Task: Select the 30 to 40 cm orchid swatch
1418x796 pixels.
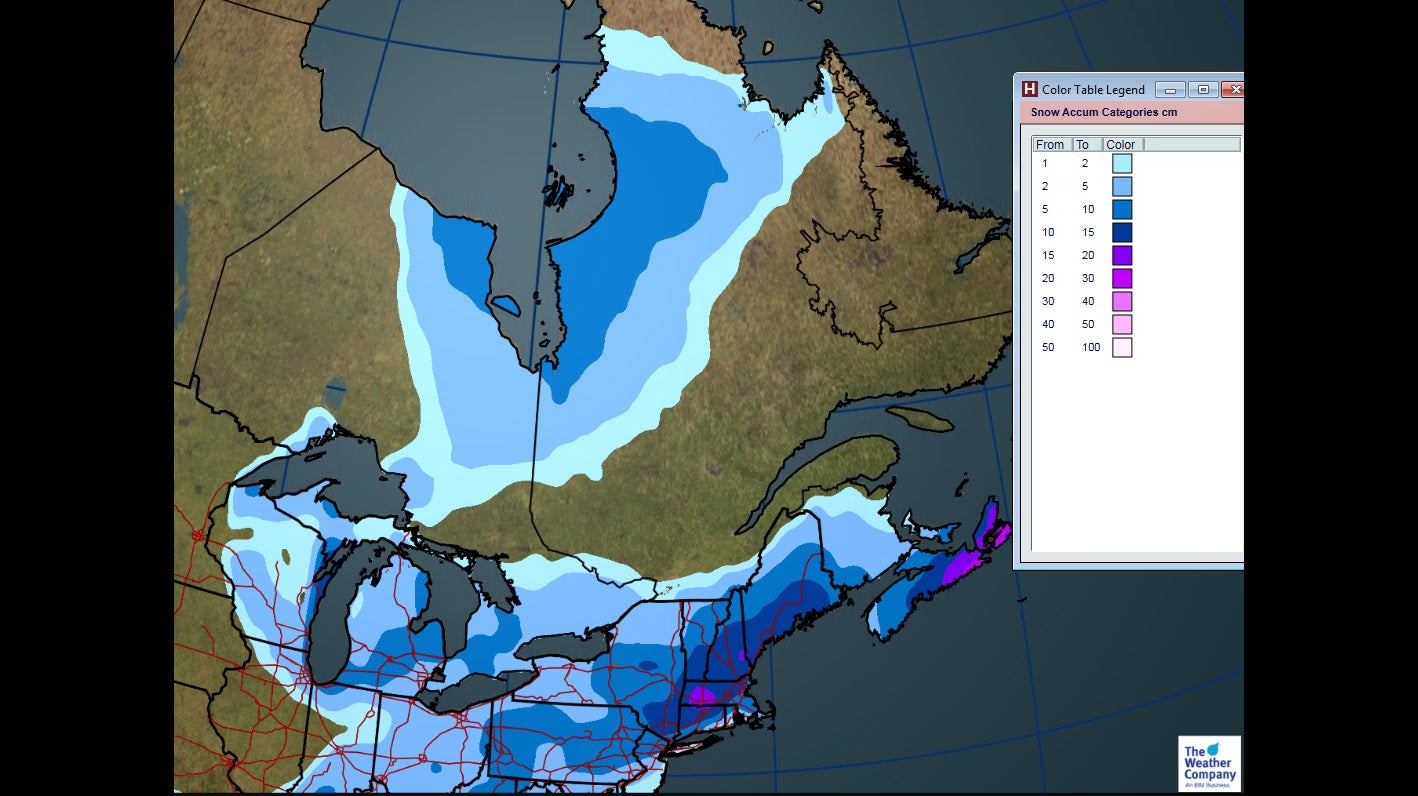Action: click(1121, 301)
